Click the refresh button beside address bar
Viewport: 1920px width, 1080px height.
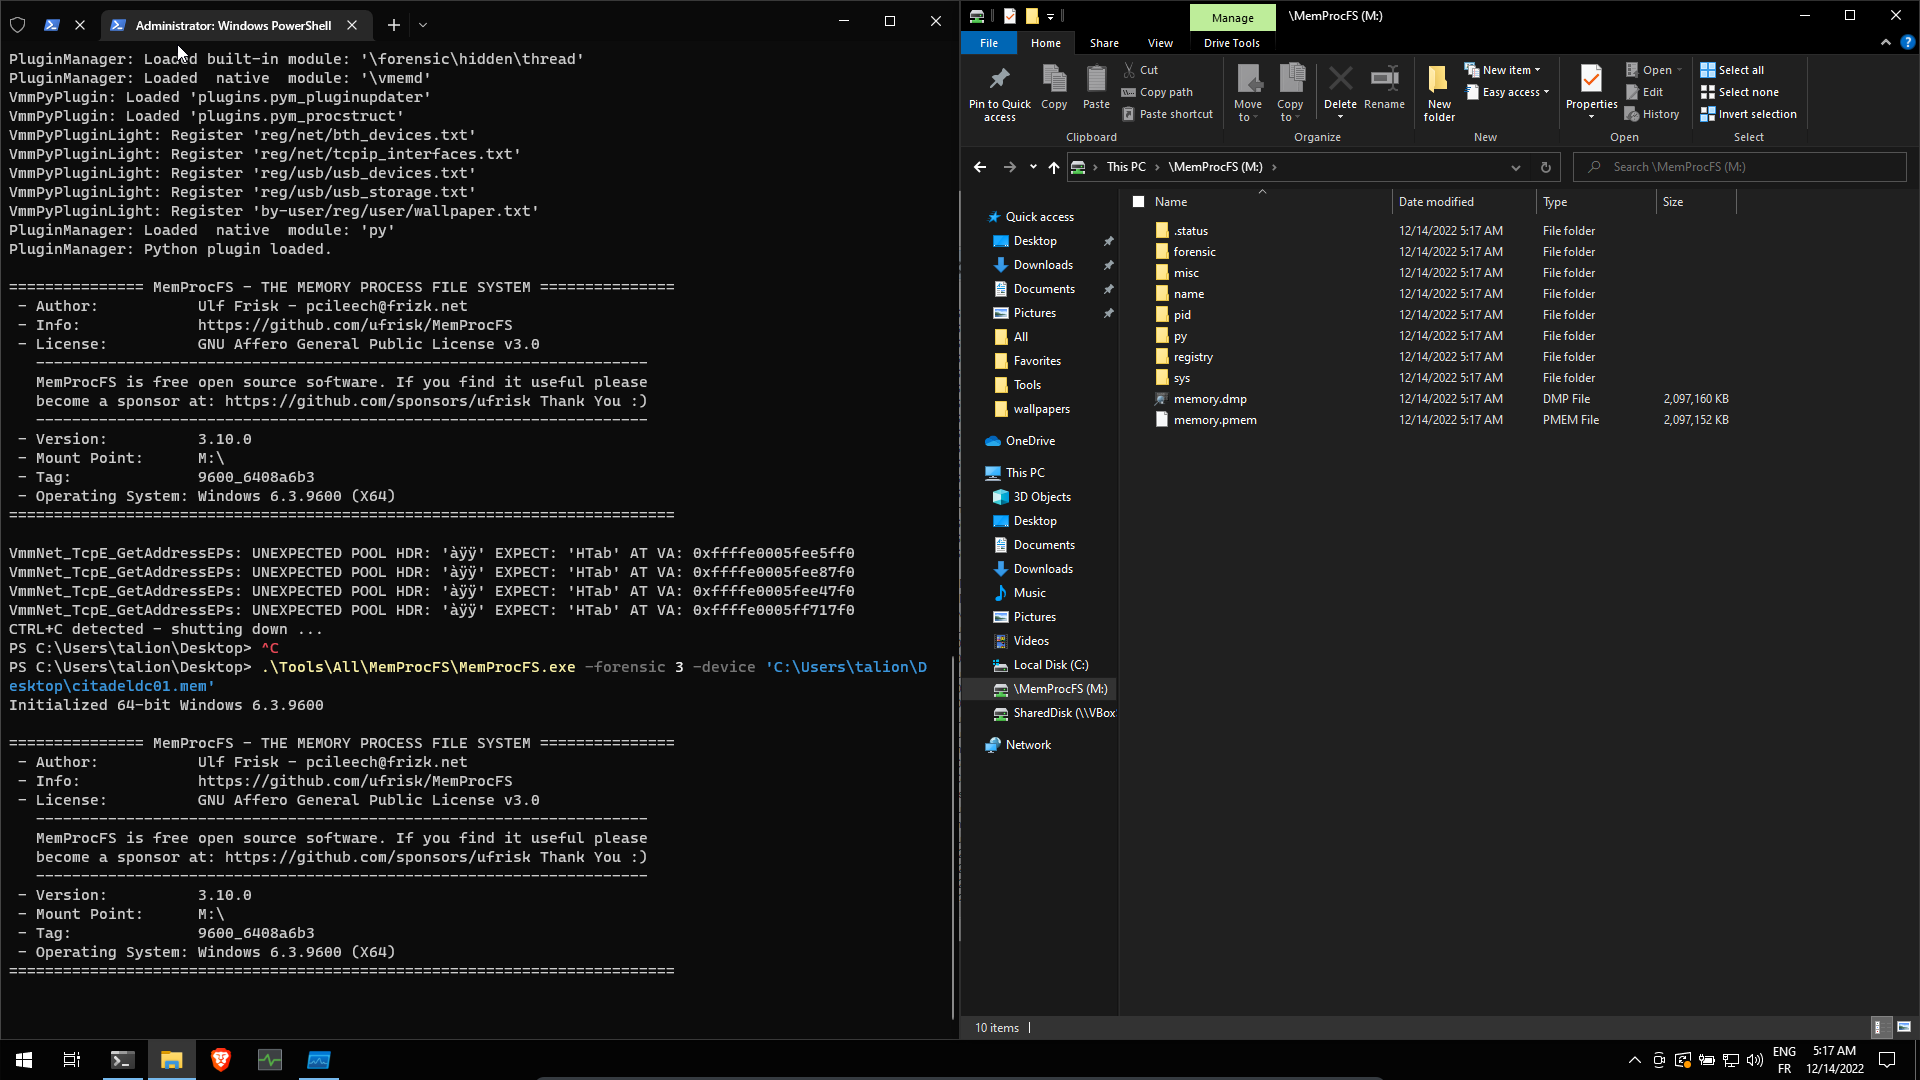tap(1545, 167)
